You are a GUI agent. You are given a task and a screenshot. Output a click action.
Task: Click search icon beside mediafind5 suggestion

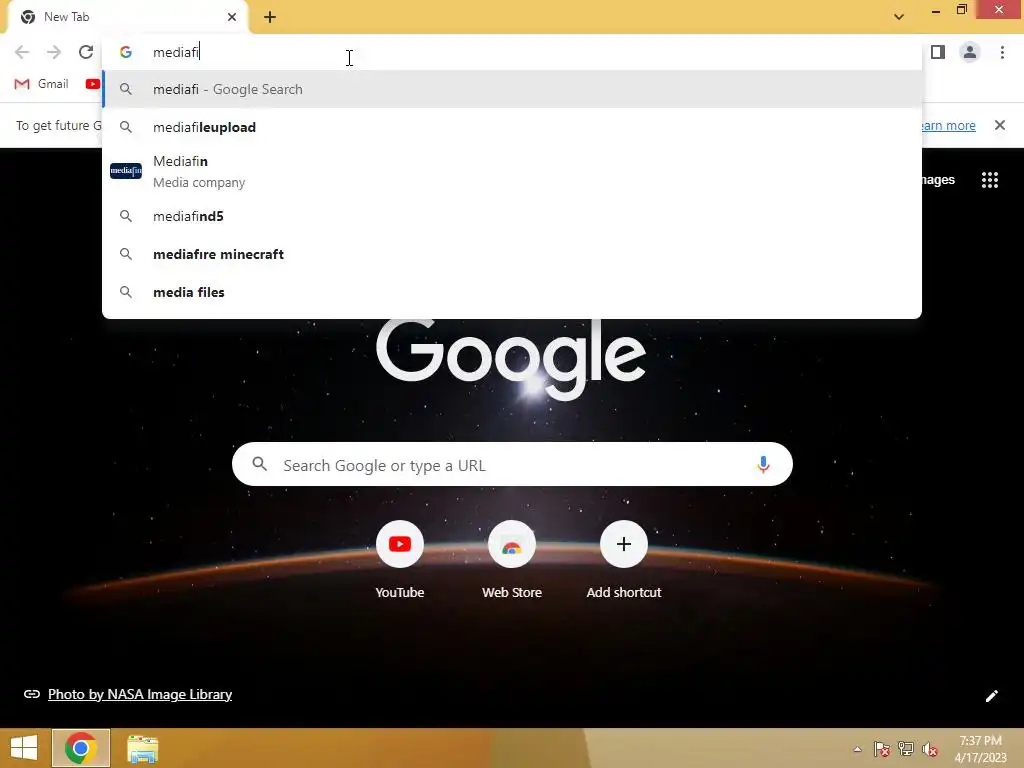click(x=125, y=216)
